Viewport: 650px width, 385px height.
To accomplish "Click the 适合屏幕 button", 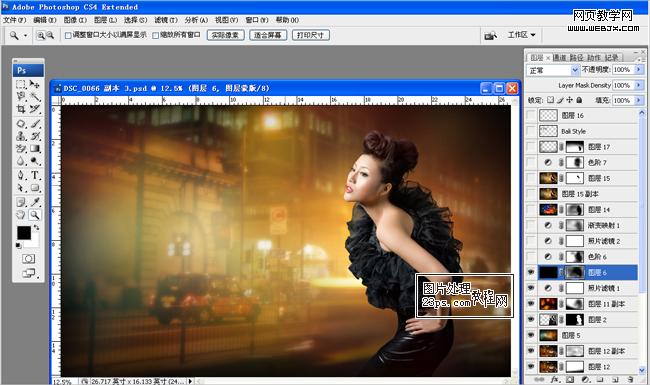I will [268, 35].
